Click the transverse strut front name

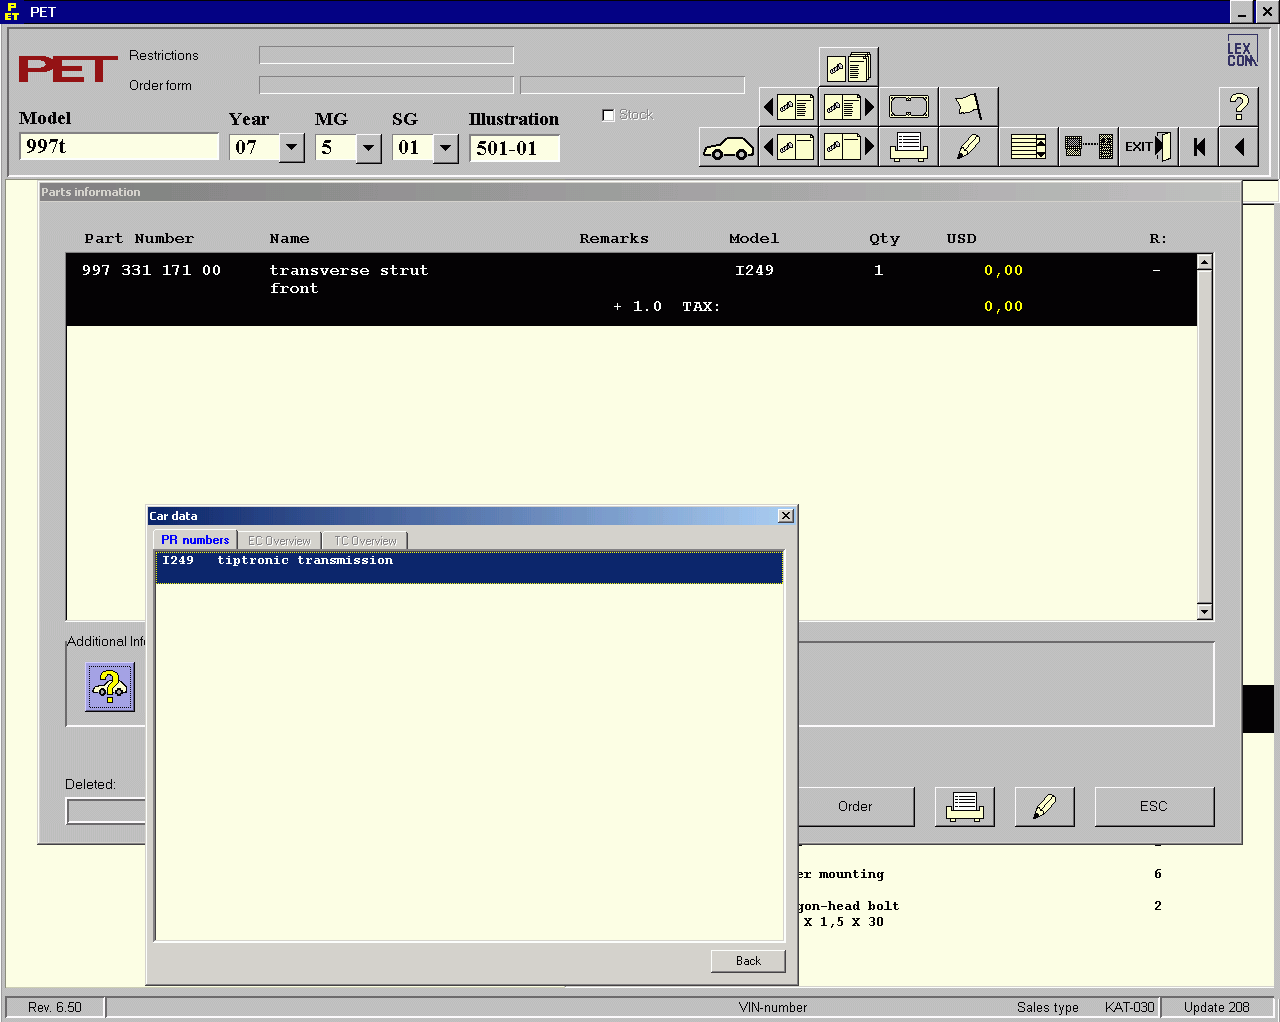[348, 279]
